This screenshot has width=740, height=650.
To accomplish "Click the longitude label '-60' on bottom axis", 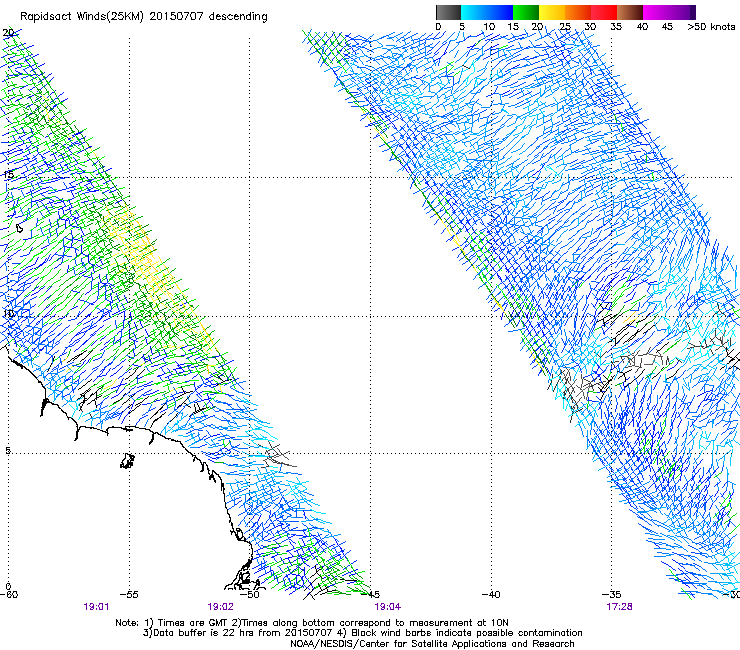I will click(8, 594).
